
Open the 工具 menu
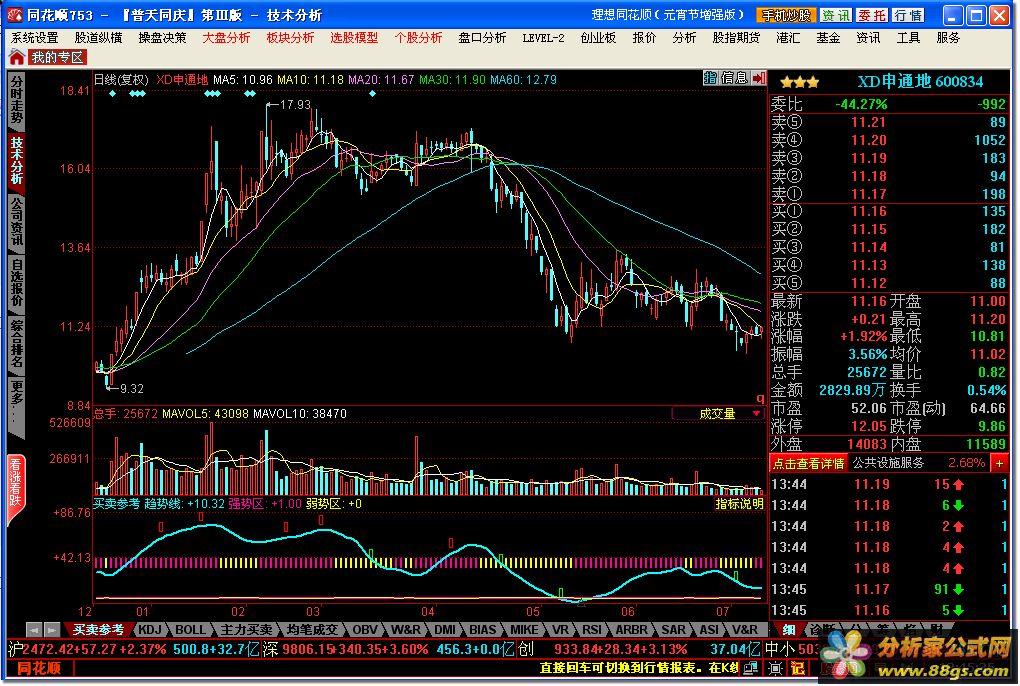click(x=908, y=38)
